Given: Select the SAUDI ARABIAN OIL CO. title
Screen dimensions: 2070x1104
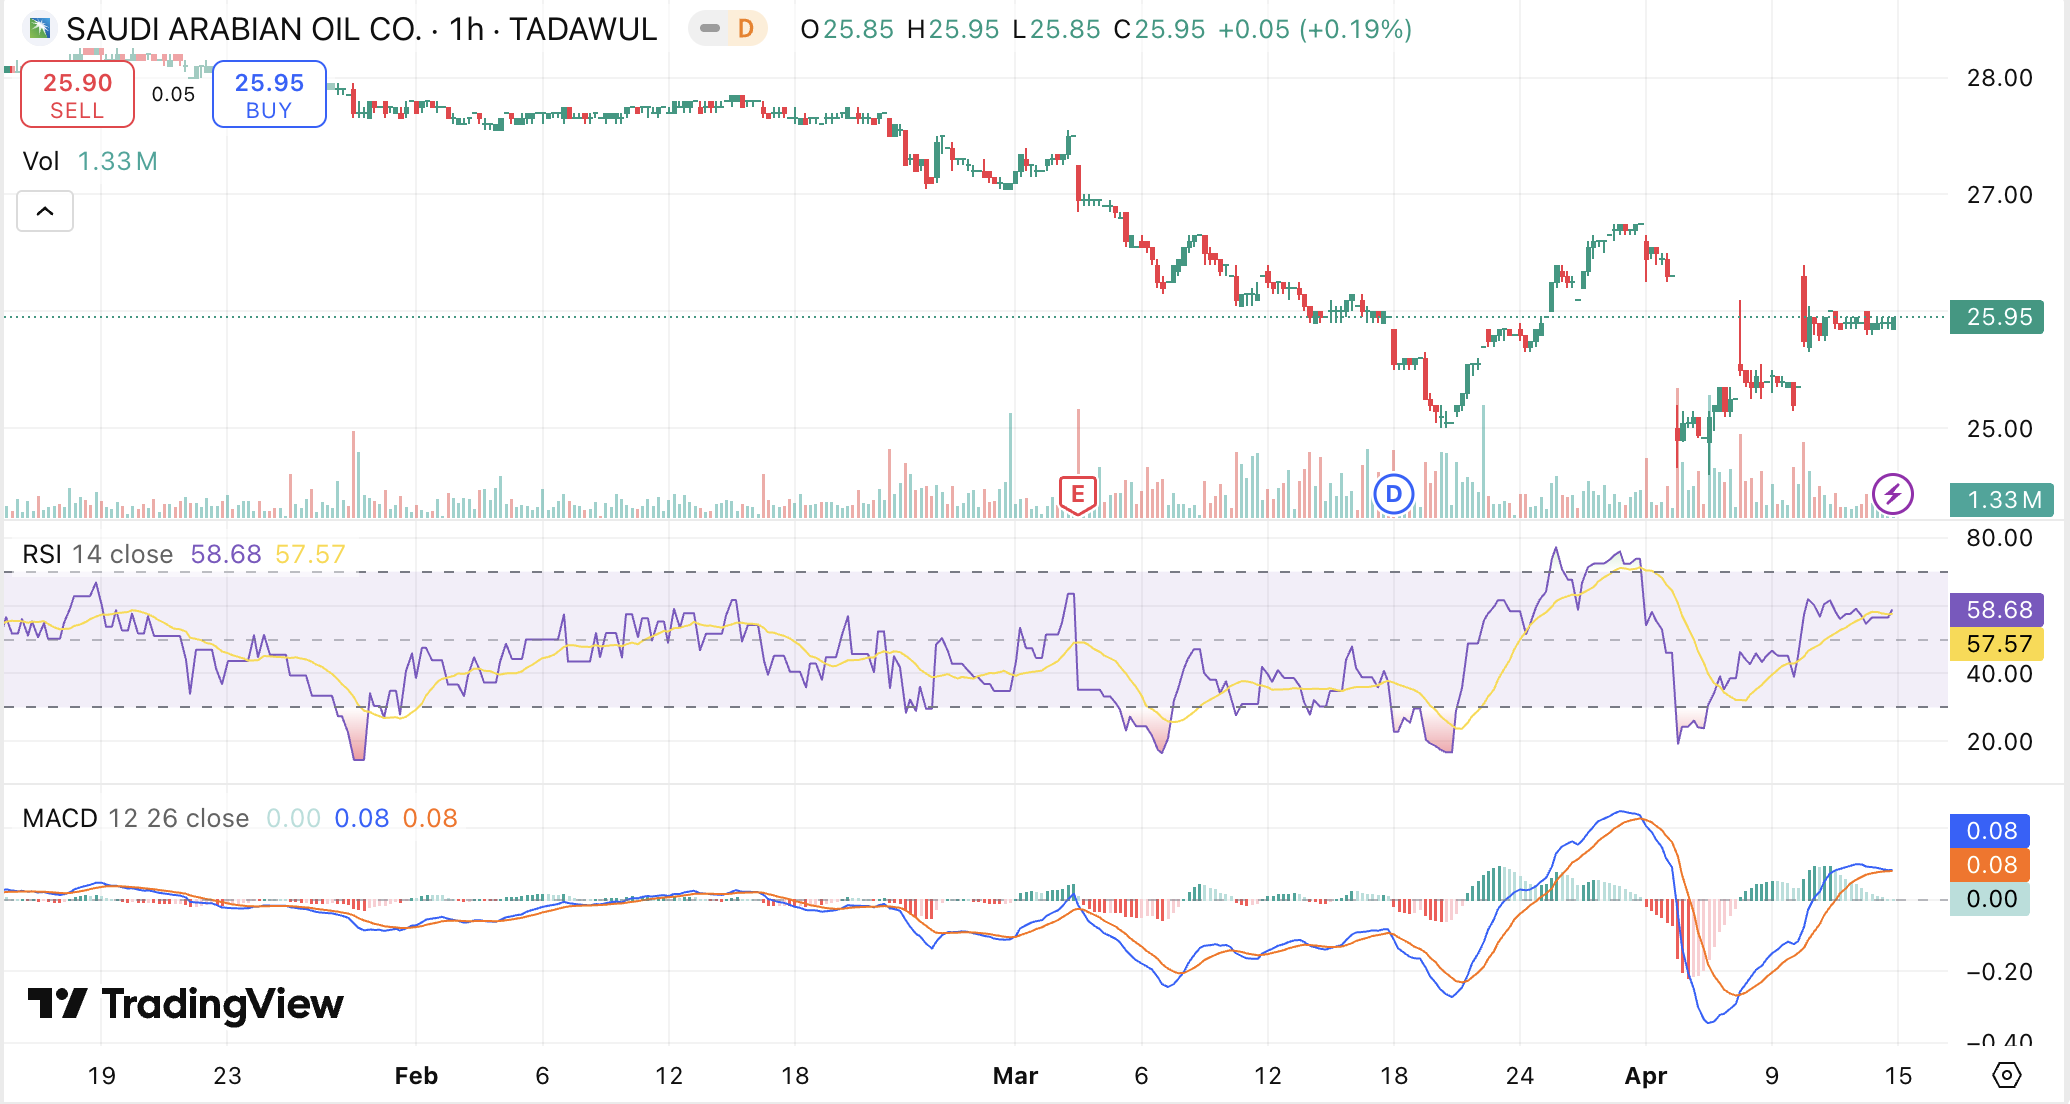Looking at the screenshot, I should tap(244, 29).
